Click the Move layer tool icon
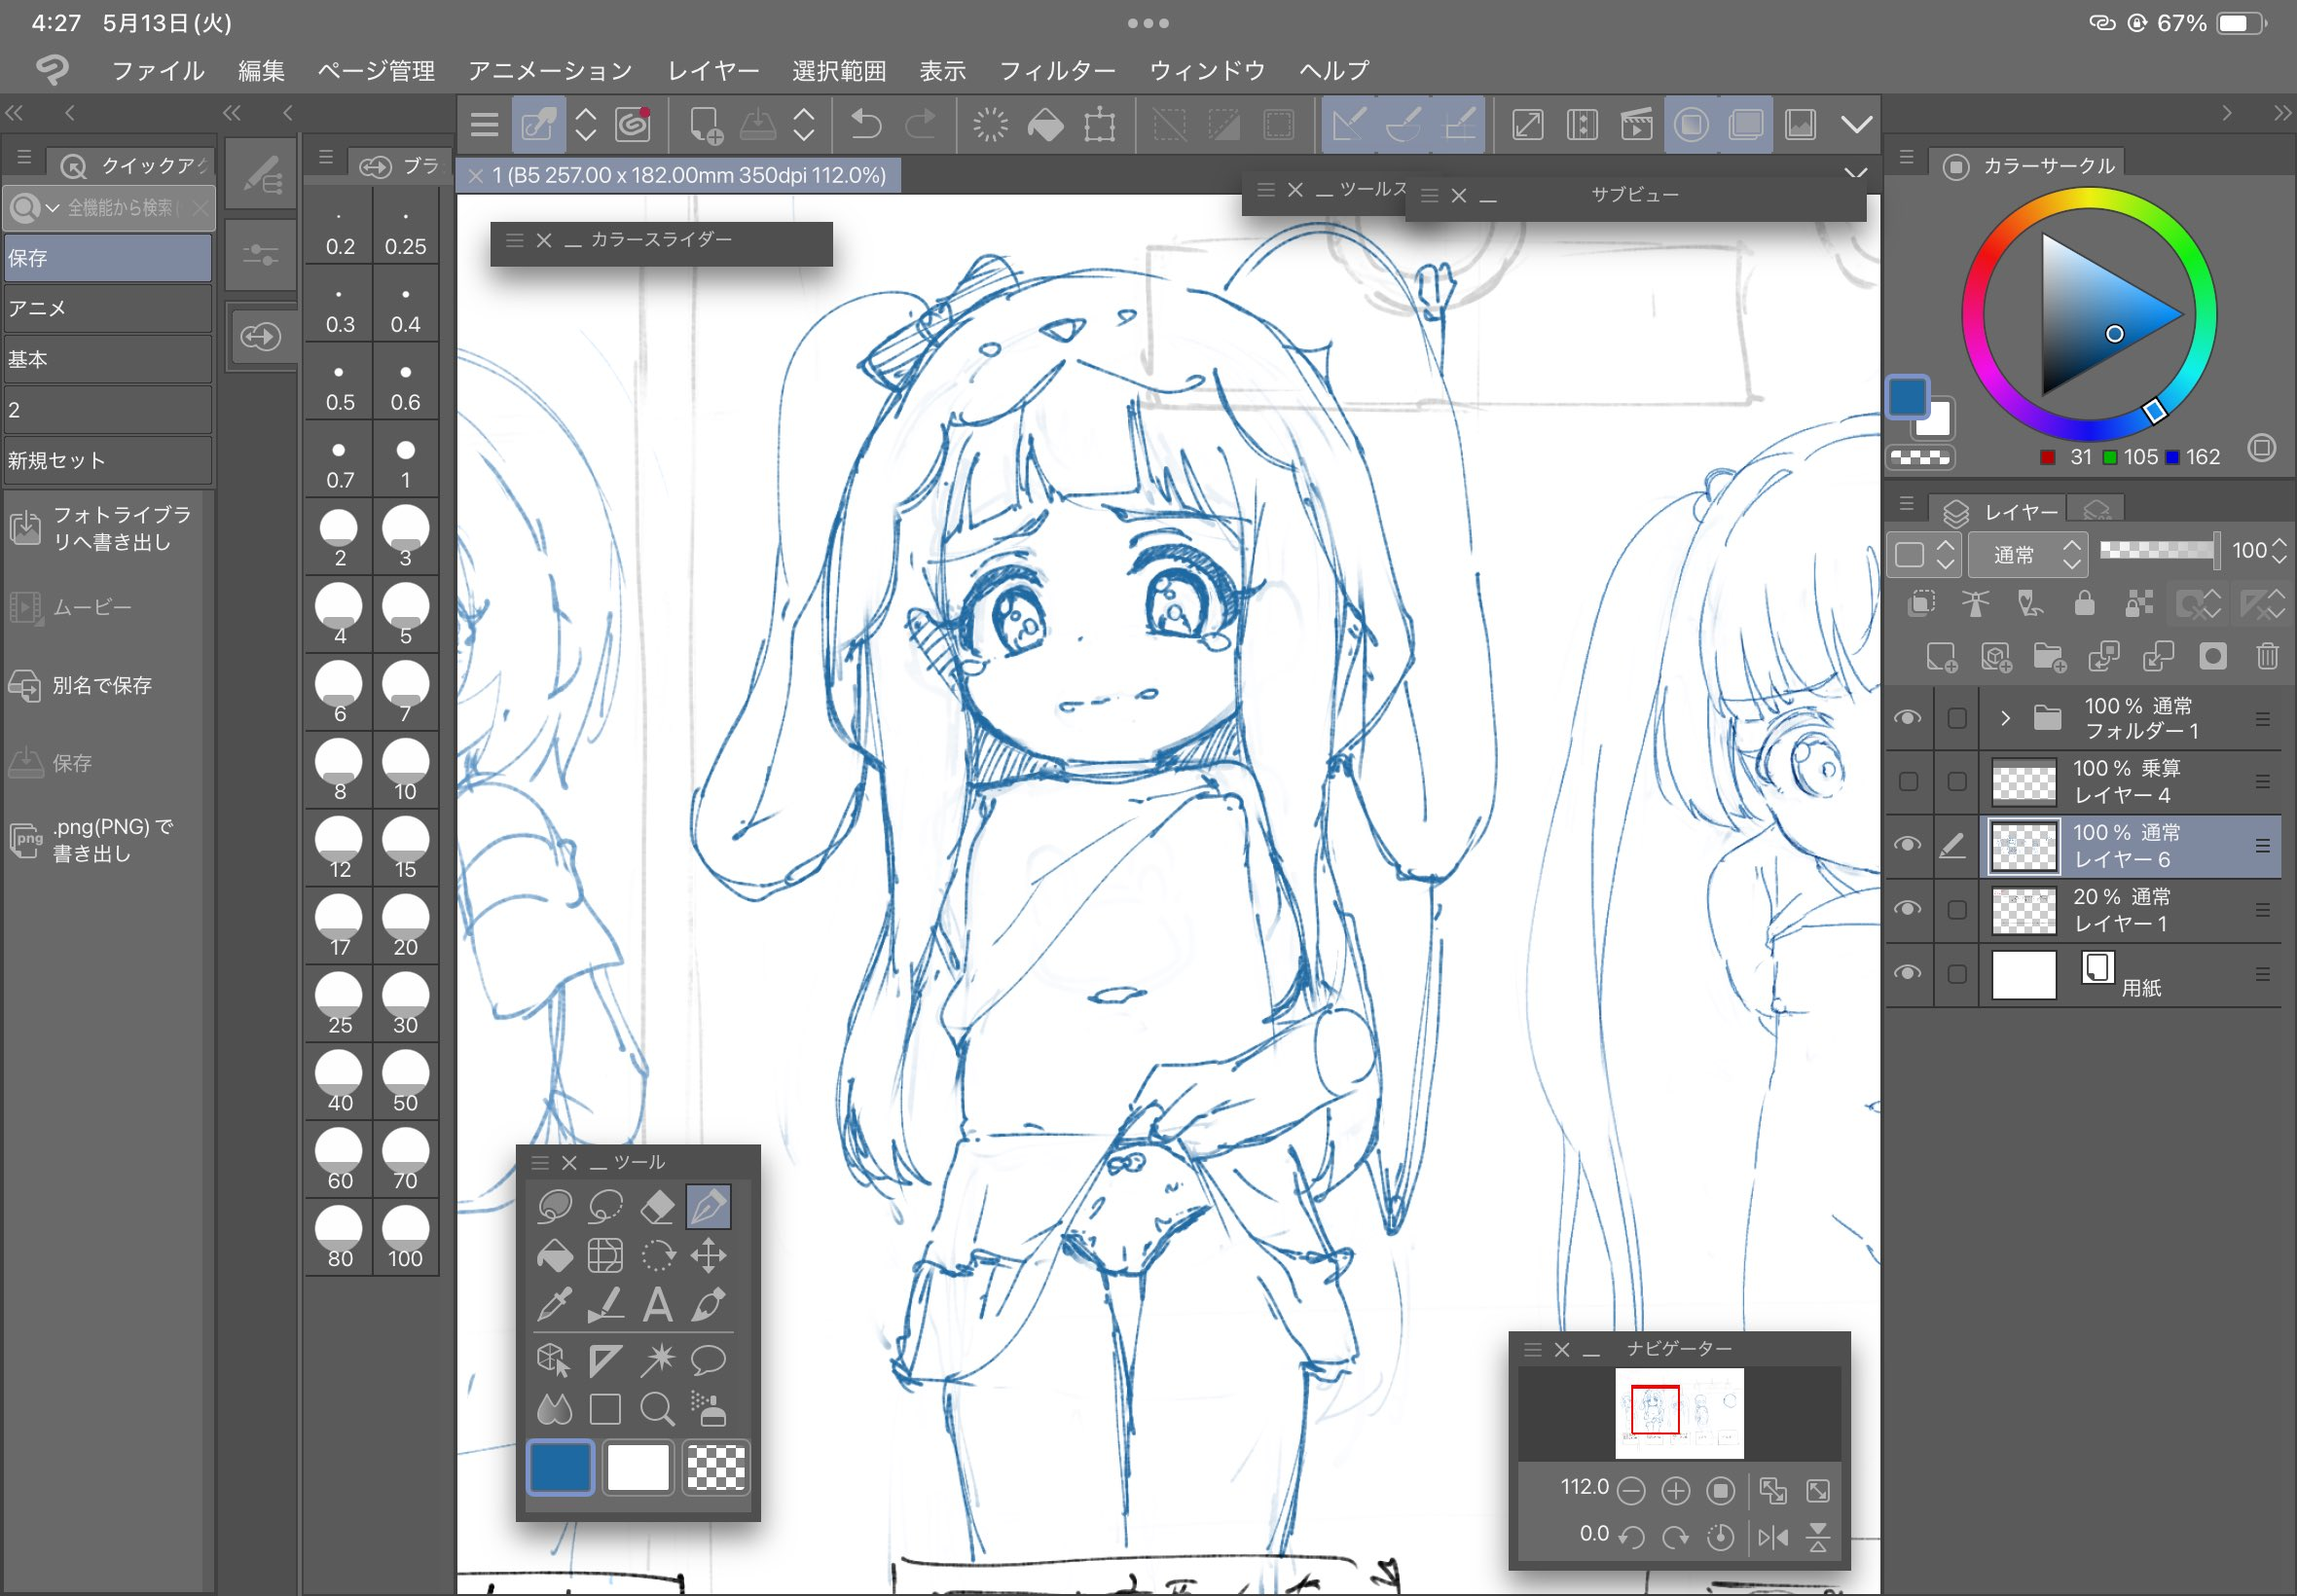This screenshot has width=2297, height=1596. coord(708,1256)
